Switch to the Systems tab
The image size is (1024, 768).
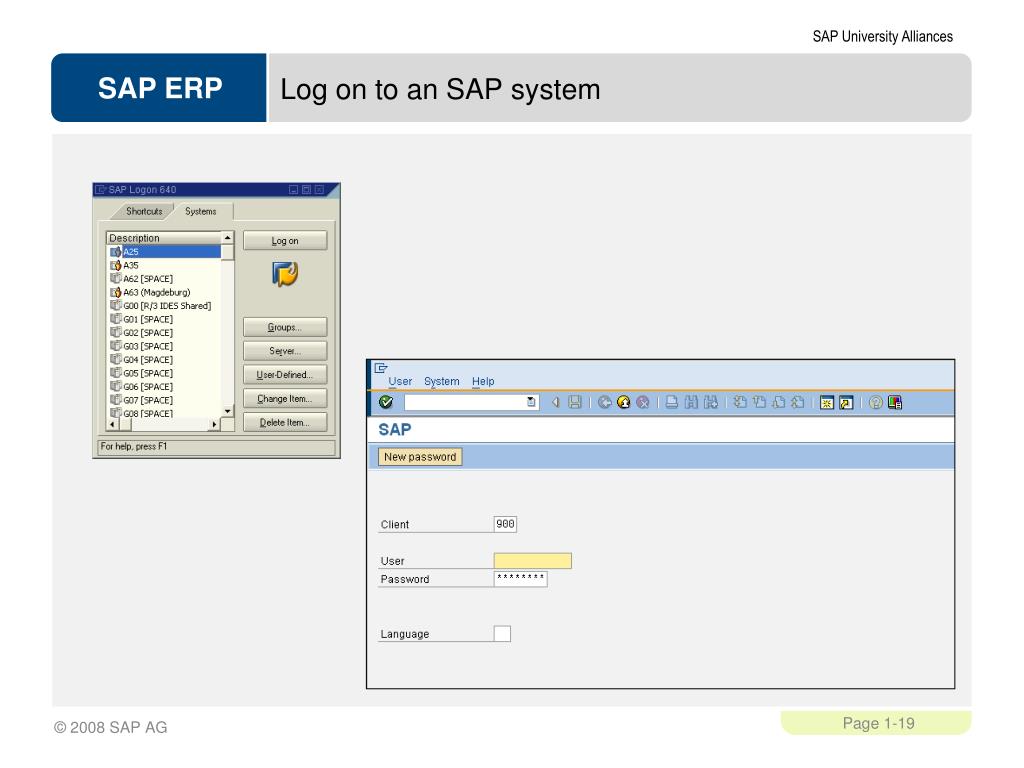pyautogui.click(x=200, y=211)
